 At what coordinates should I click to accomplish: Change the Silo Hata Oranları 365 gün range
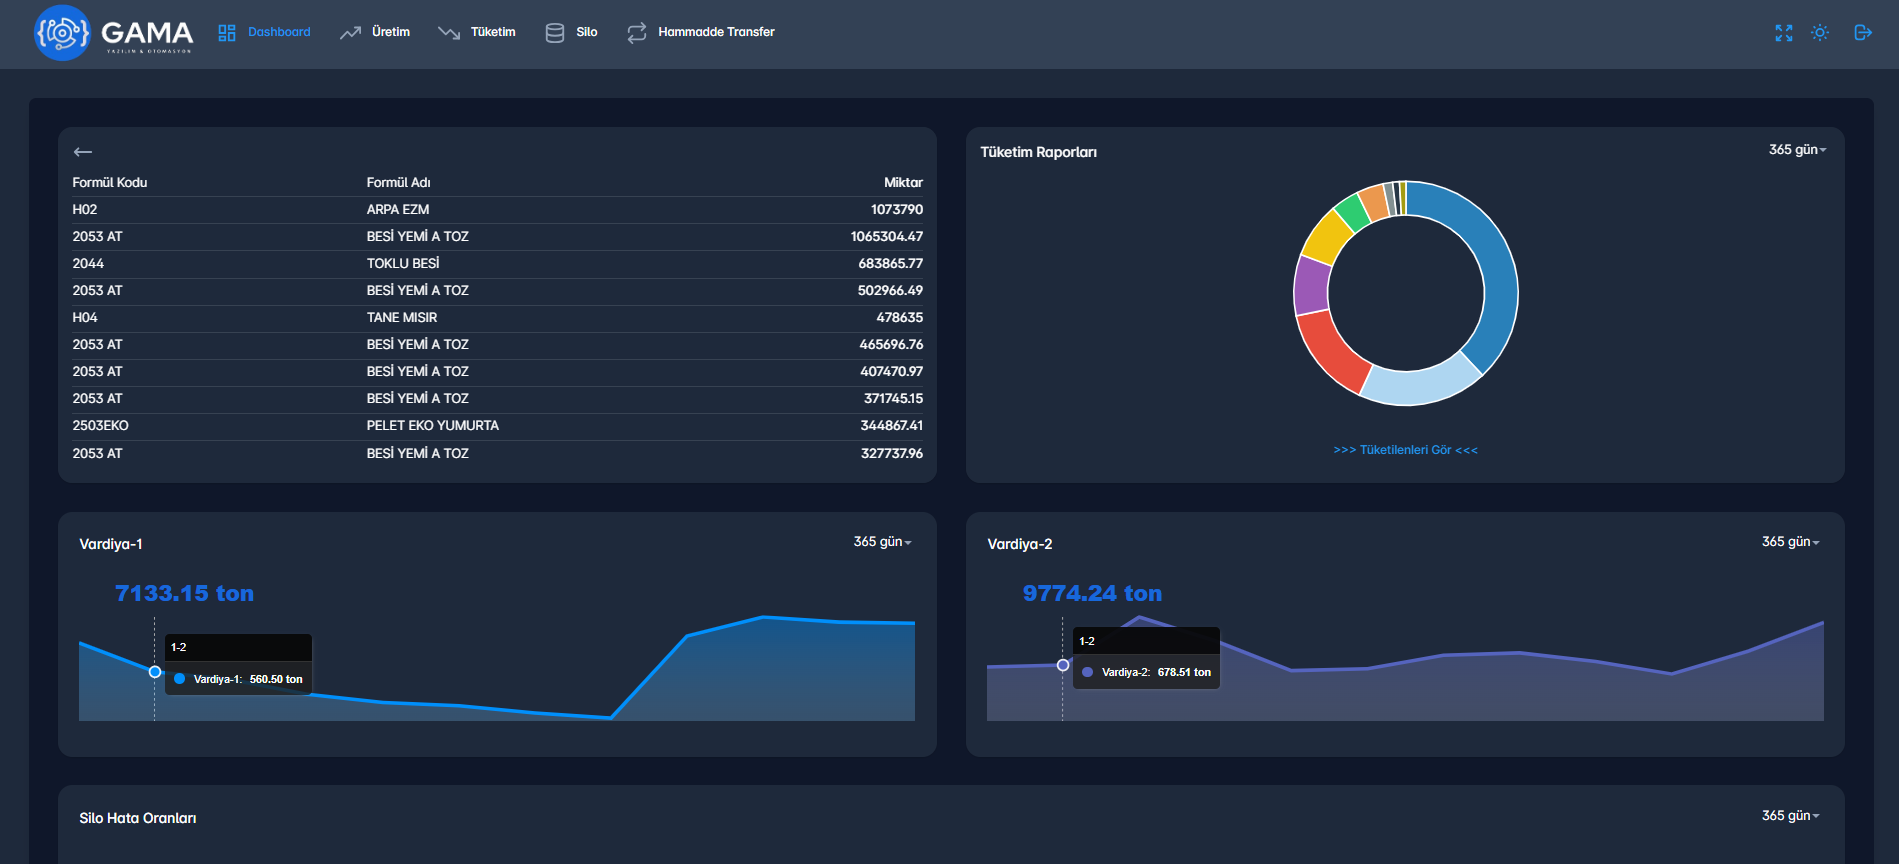tap(1790, 816)
